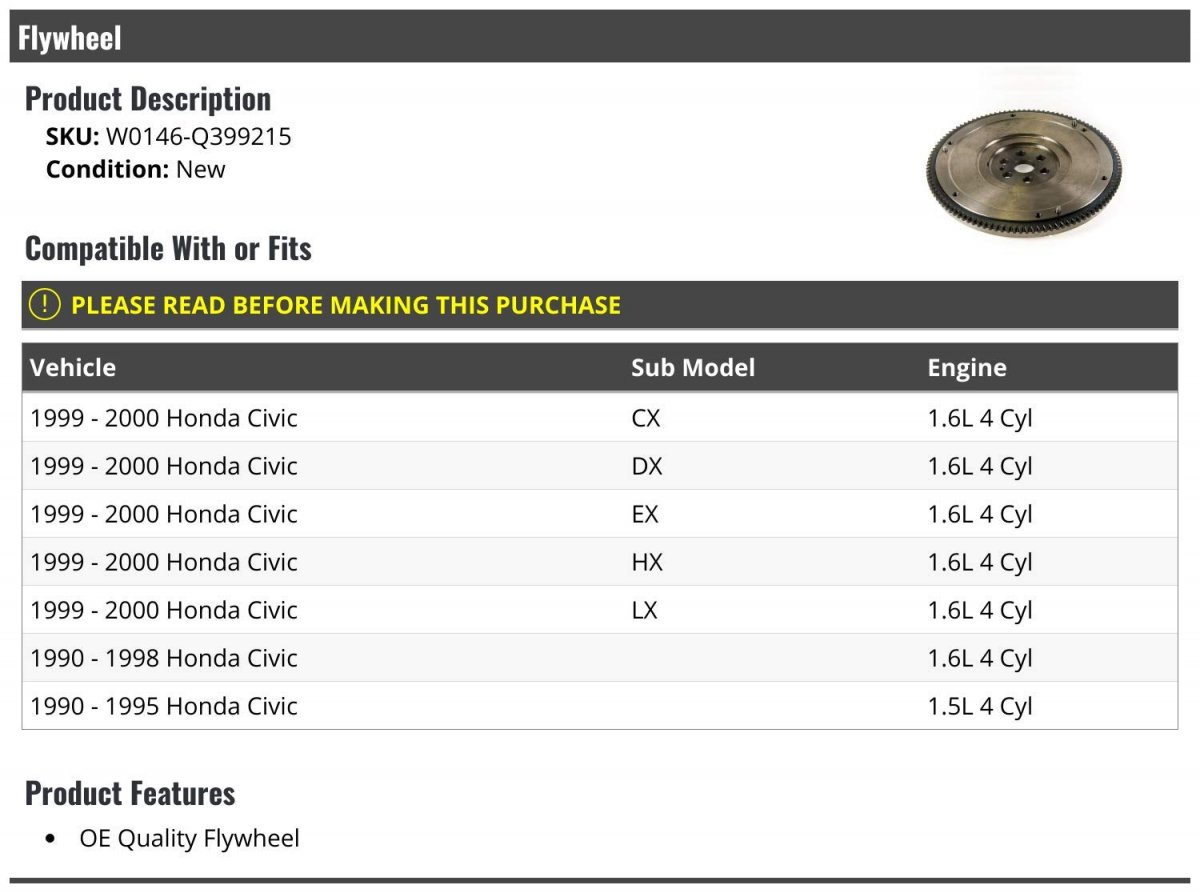This screenshot has height=893, width=1200.
Task: Select the 1999 - 2000 Honda Civic CX row
Action: point(600,418)
